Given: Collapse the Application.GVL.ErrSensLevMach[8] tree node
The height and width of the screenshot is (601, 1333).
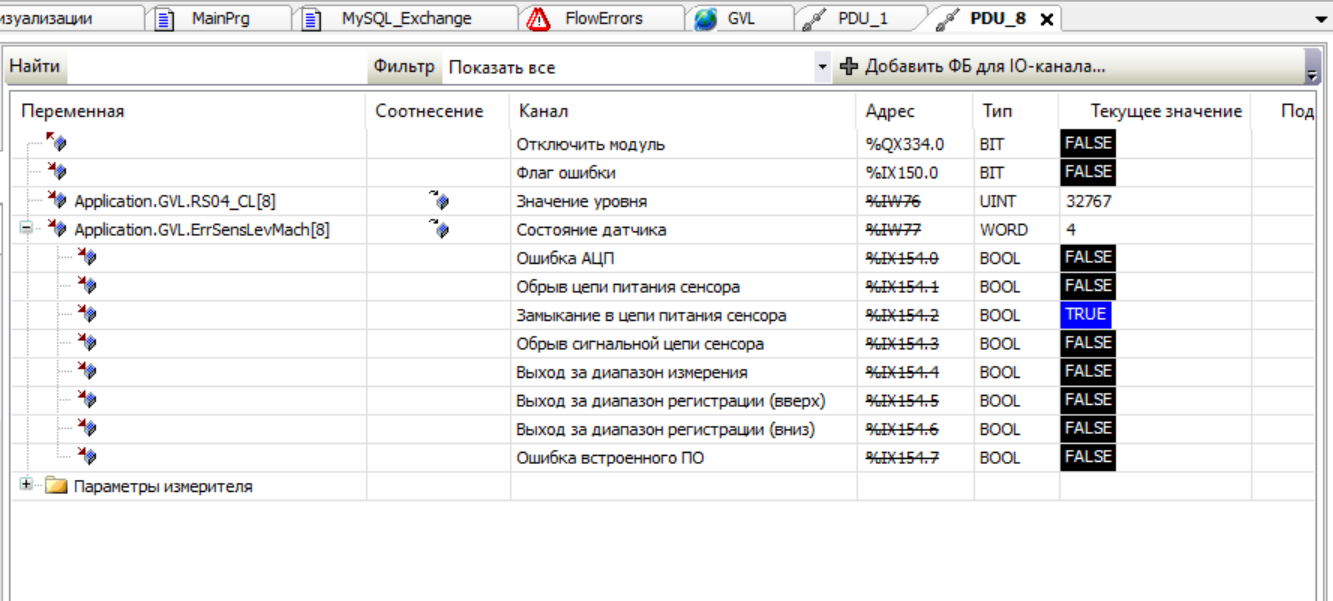Looking at the screenshot, I should pyautogui.click(x=26, y=230).
